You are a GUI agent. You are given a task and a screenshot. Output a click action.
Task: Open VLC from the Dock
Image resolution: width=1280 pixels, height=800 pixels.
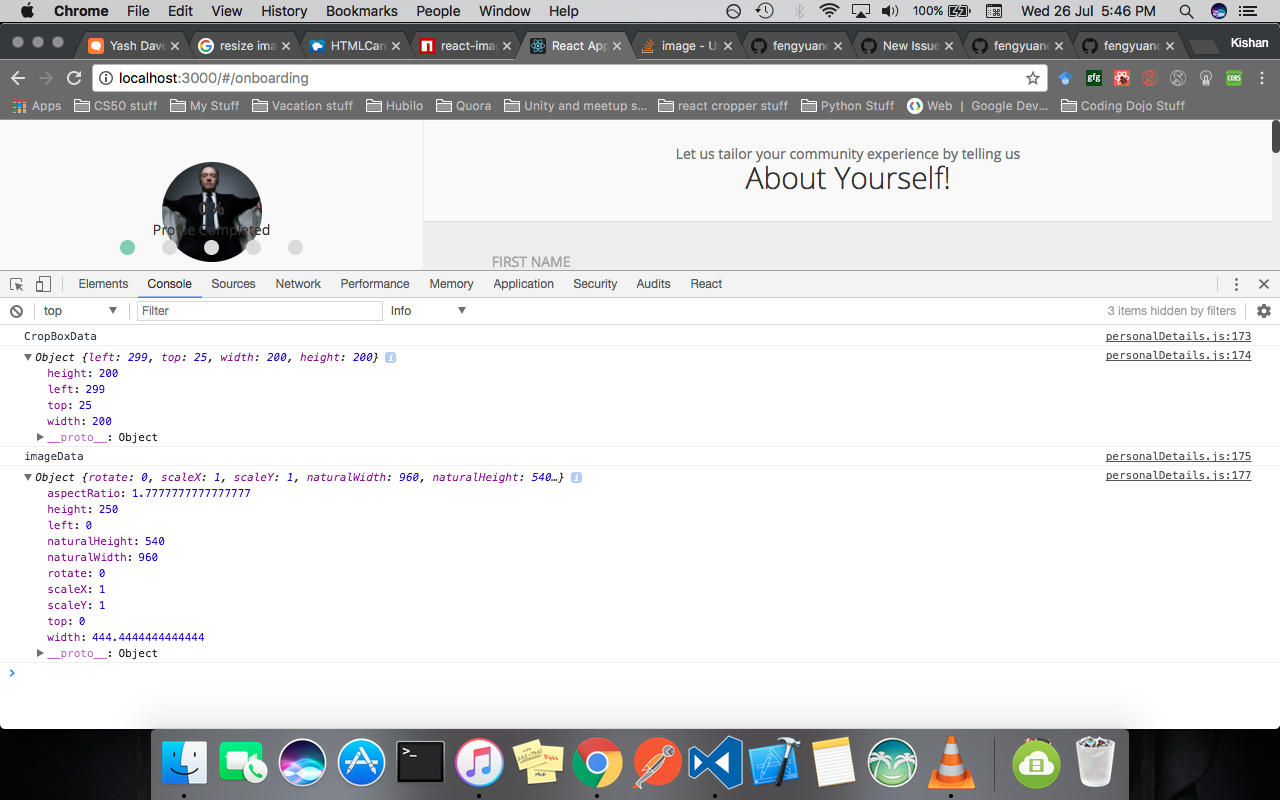tap(950, 762)
